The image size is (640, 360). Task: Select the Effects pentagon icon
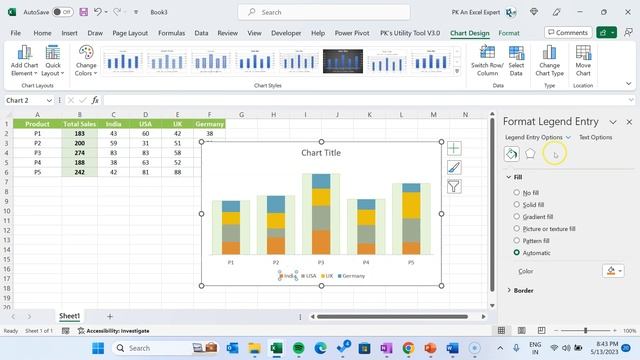[x=530, y=153]
